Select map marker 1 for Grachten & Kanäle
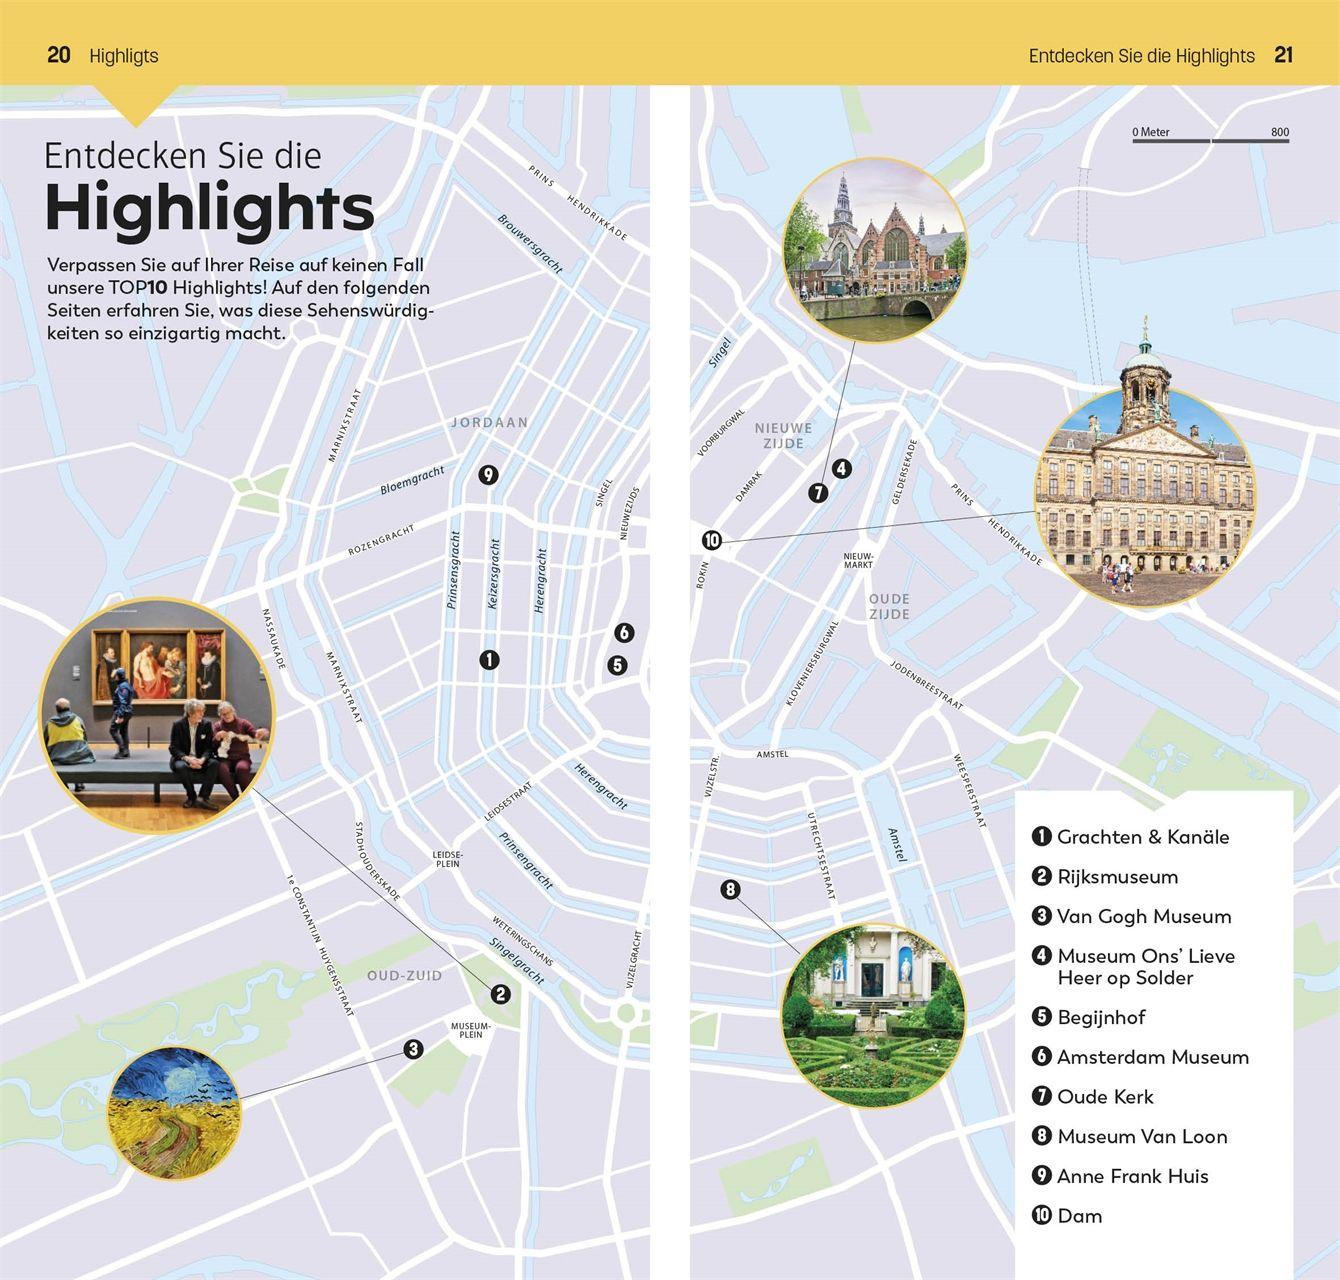 click(489, 659)
